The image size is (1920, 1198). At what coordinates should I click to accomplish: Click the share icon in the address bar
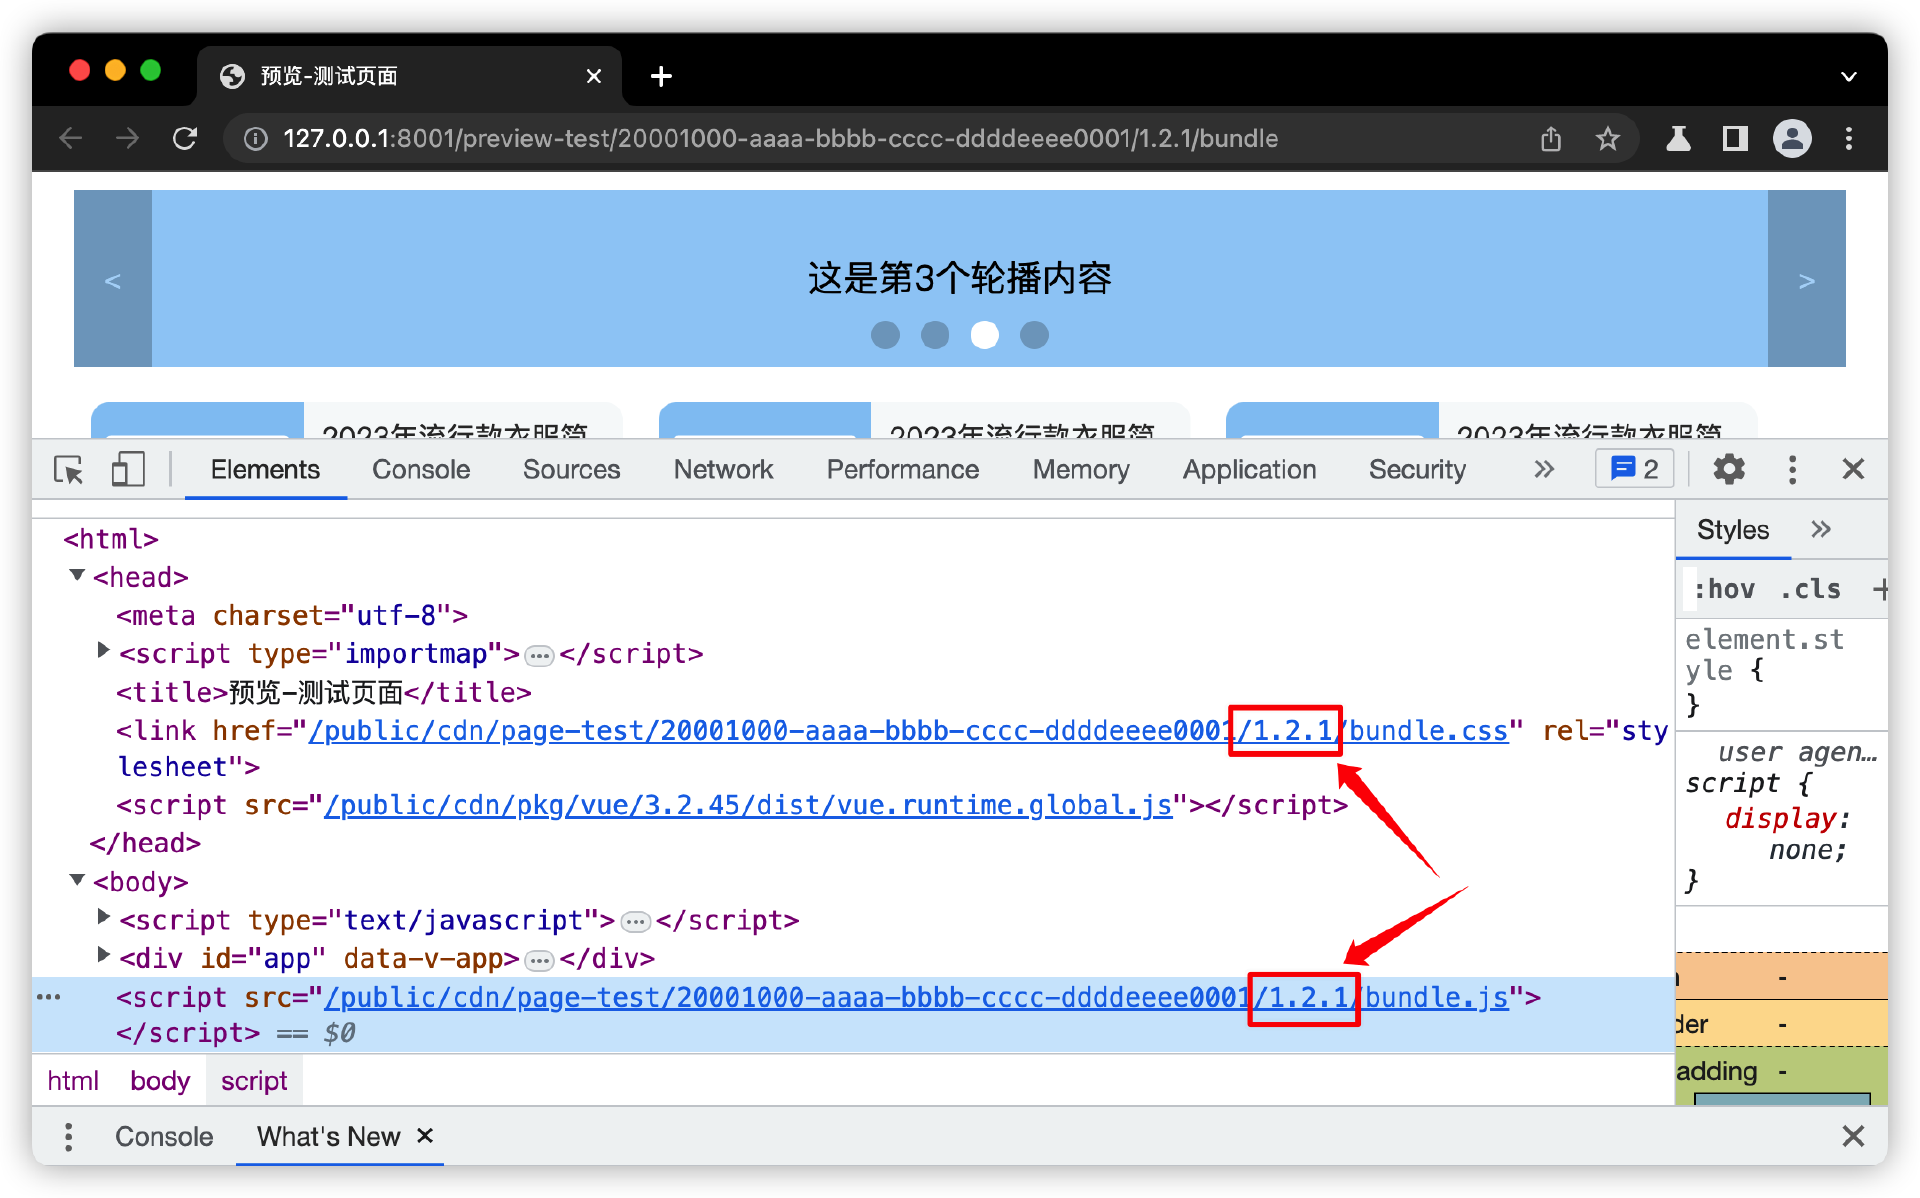tap(1551, 138)
